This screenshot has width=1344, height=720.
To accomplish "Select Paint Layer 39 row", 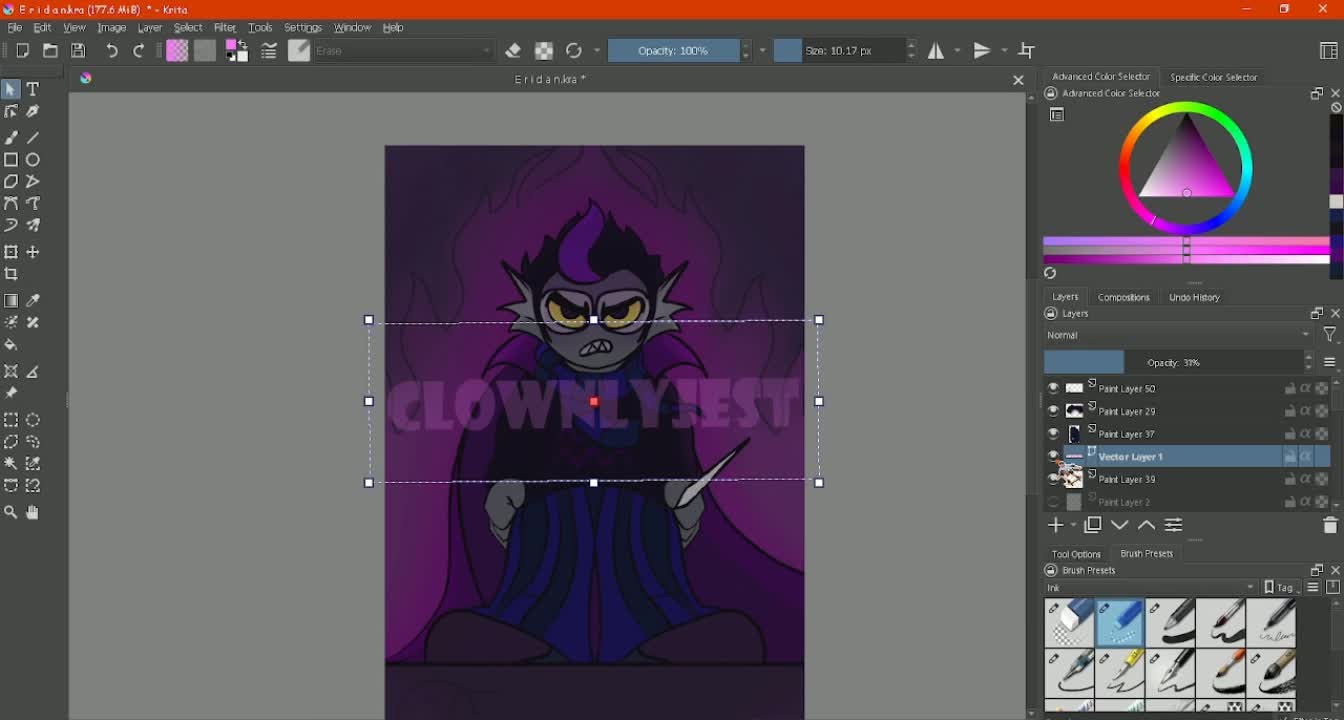I will 1187,479.
